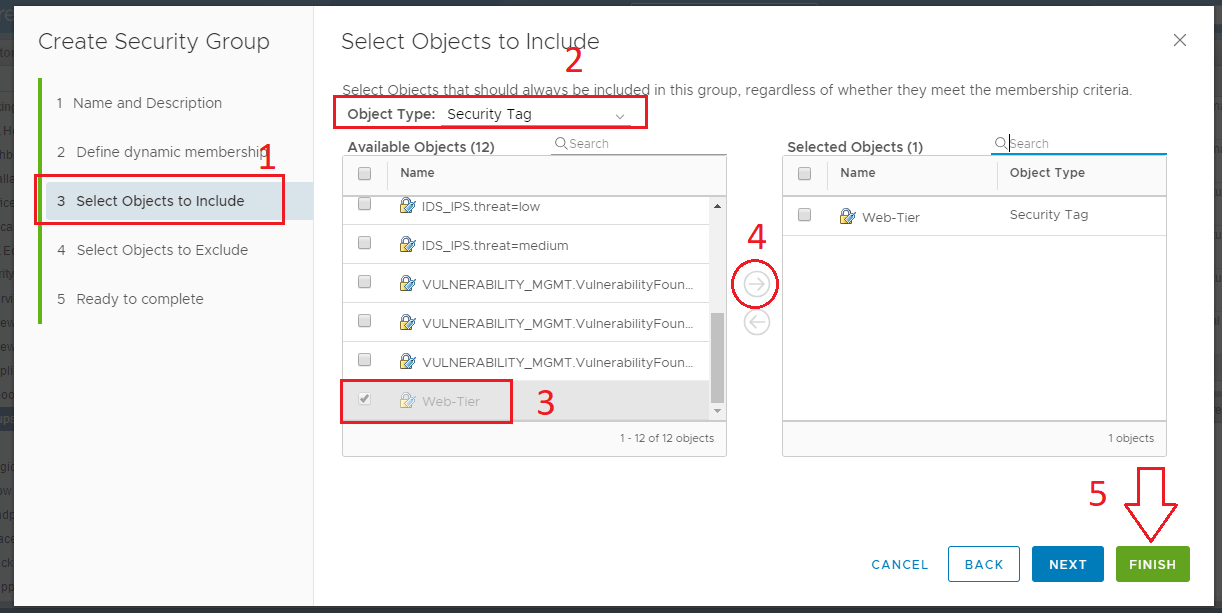Tick the IDS_IPS.threat=medium checkbox

(365, 243)
